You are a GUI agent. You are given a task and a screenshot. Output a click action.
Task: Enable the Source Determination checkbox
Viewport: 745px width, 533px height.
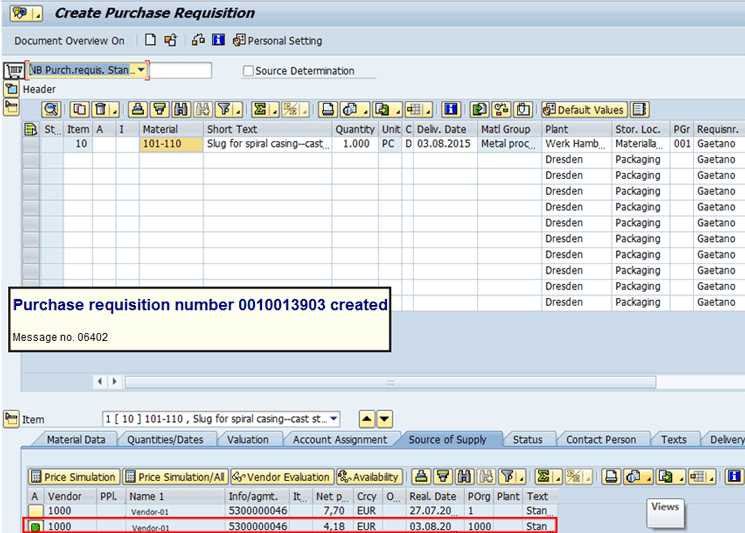pyautogui.click(x=248, y=71)
